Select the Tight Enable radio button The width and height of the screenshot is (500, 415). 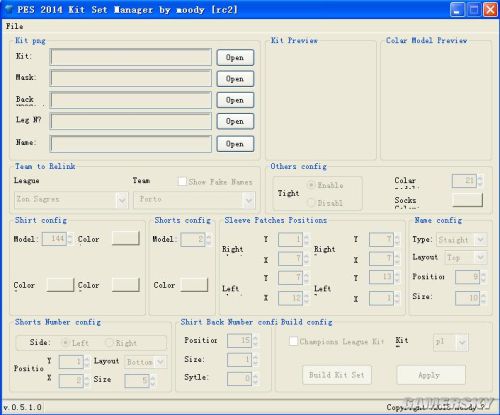[311, 184]
